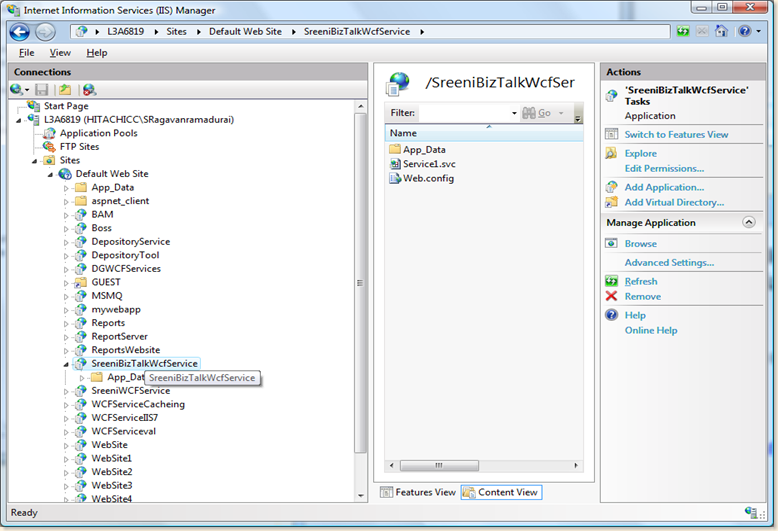Collapse the Sites node
Viewport: 778px width, 531px height.
[x=35, y=161]
